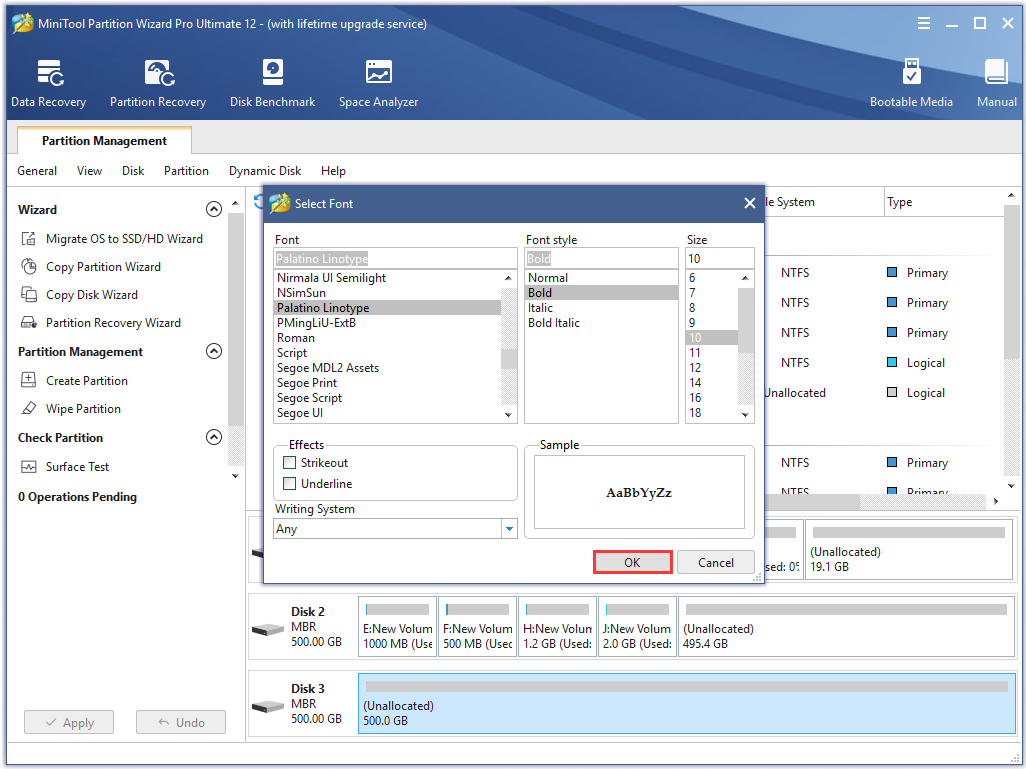
Task: Open the Writing System dropdown
Action: 509,527
